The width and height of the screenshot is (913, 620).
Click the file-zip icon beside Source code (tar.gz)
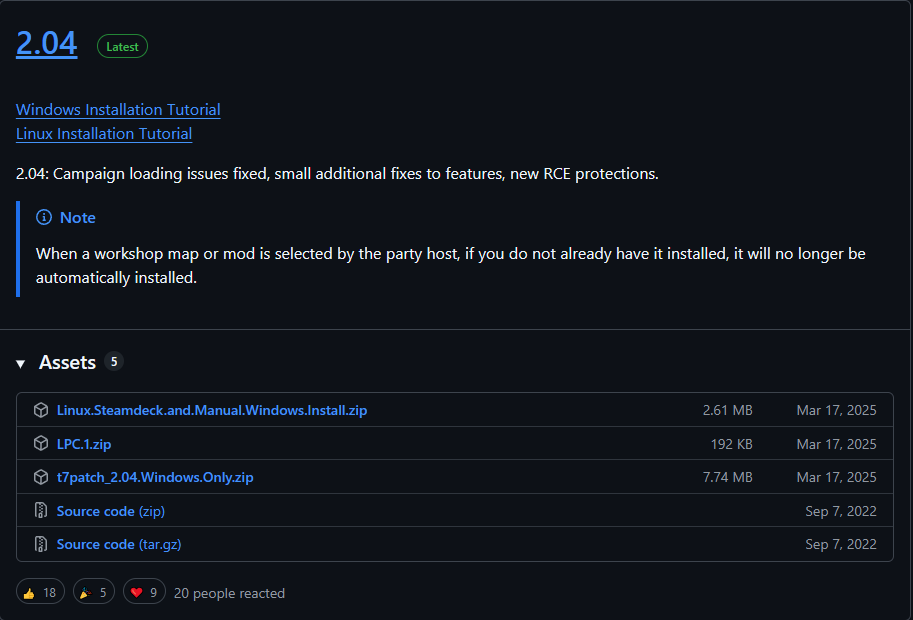coord(41,544)
